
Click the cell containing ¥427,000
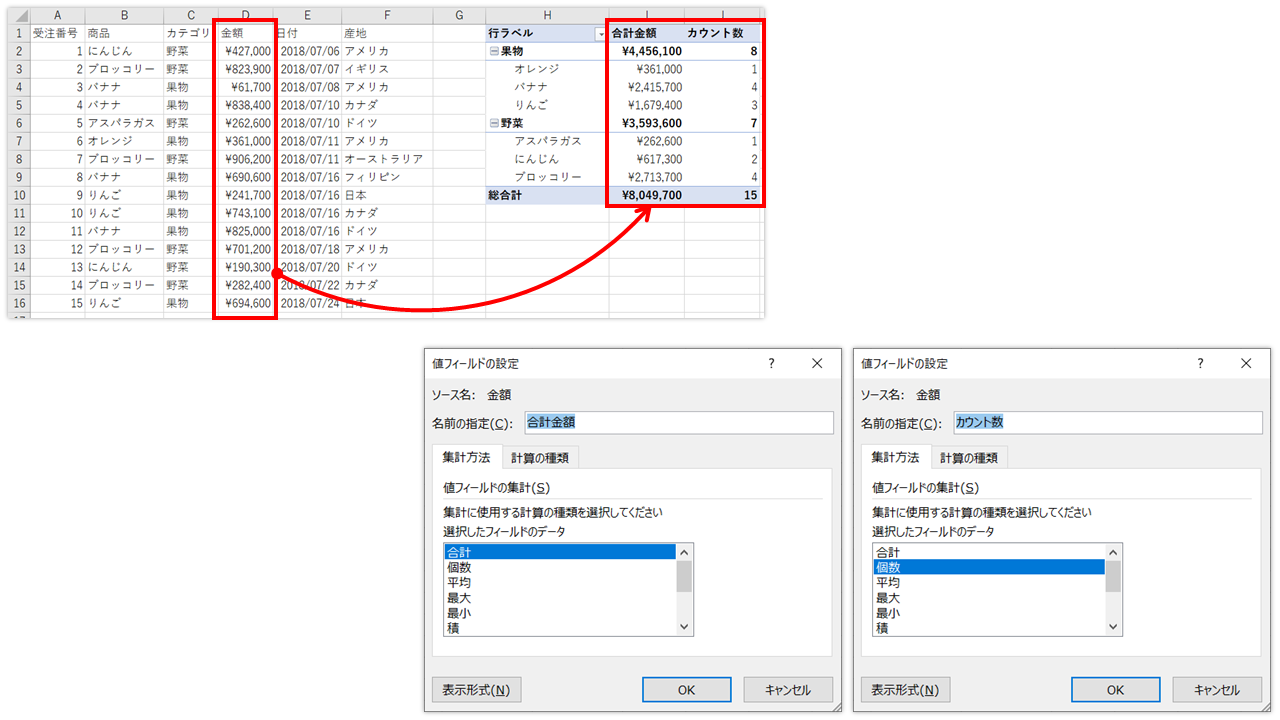[x=245, y=51]
